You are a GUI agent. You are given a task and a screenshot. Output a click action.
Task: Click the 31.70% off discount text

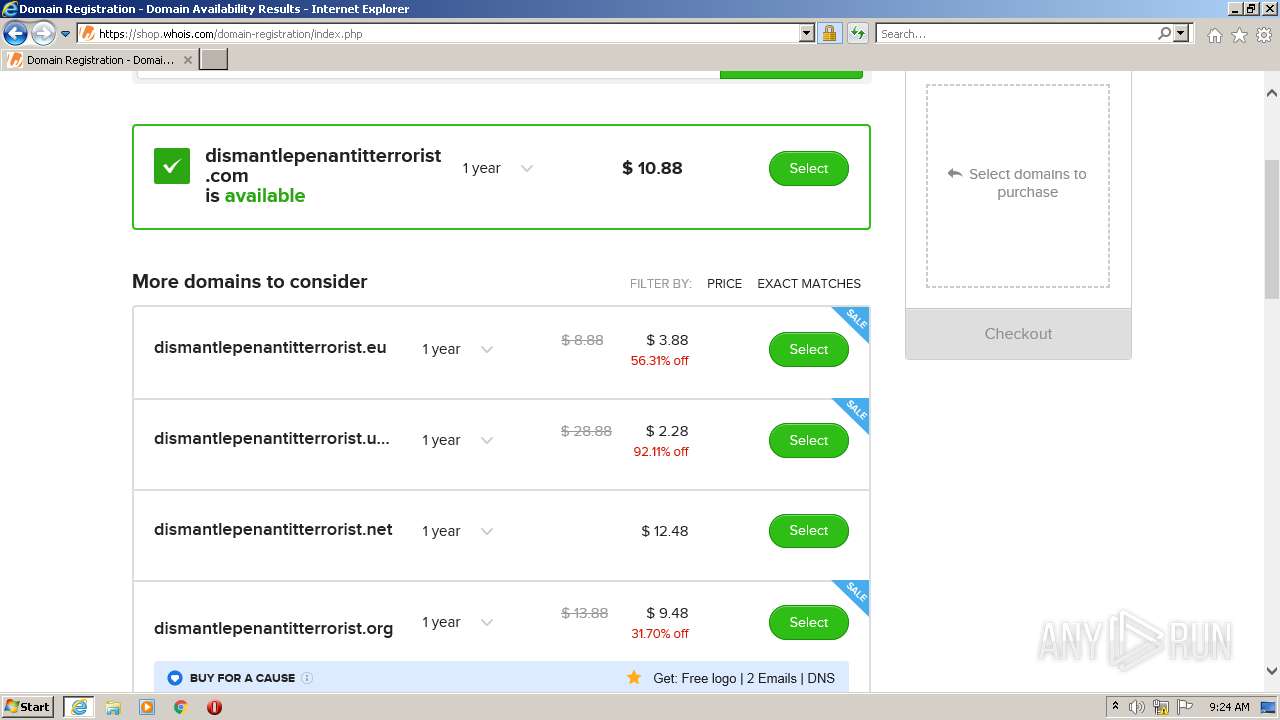[x=660, y=634]
